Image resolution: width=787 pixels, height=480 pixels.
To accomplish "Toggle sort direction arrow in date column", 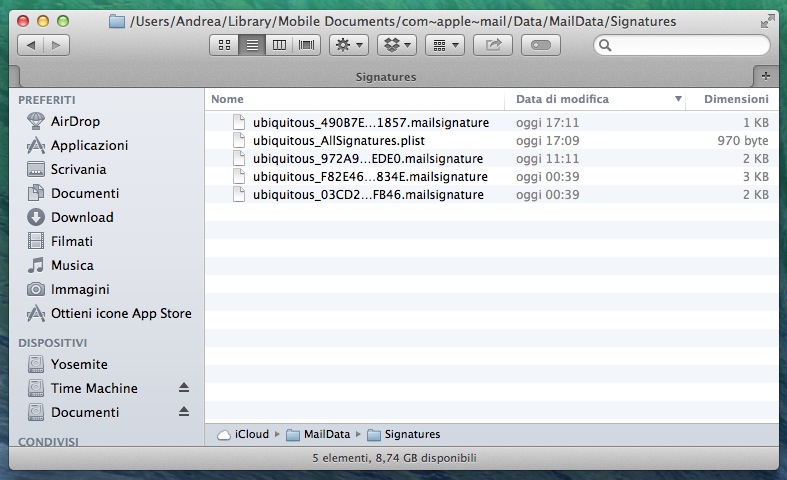I will 678,99.
